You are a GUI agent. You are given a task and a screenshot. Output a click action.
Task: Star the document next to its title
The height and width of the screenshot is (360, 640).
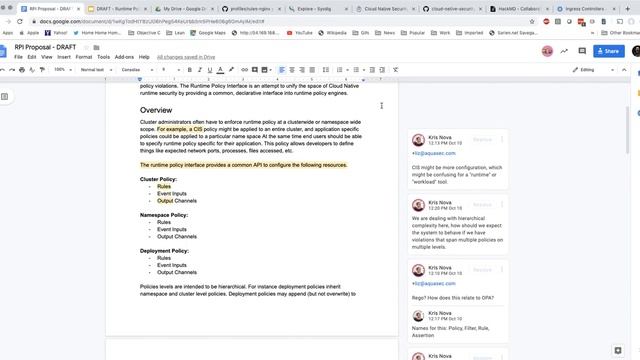coord(86,48)
